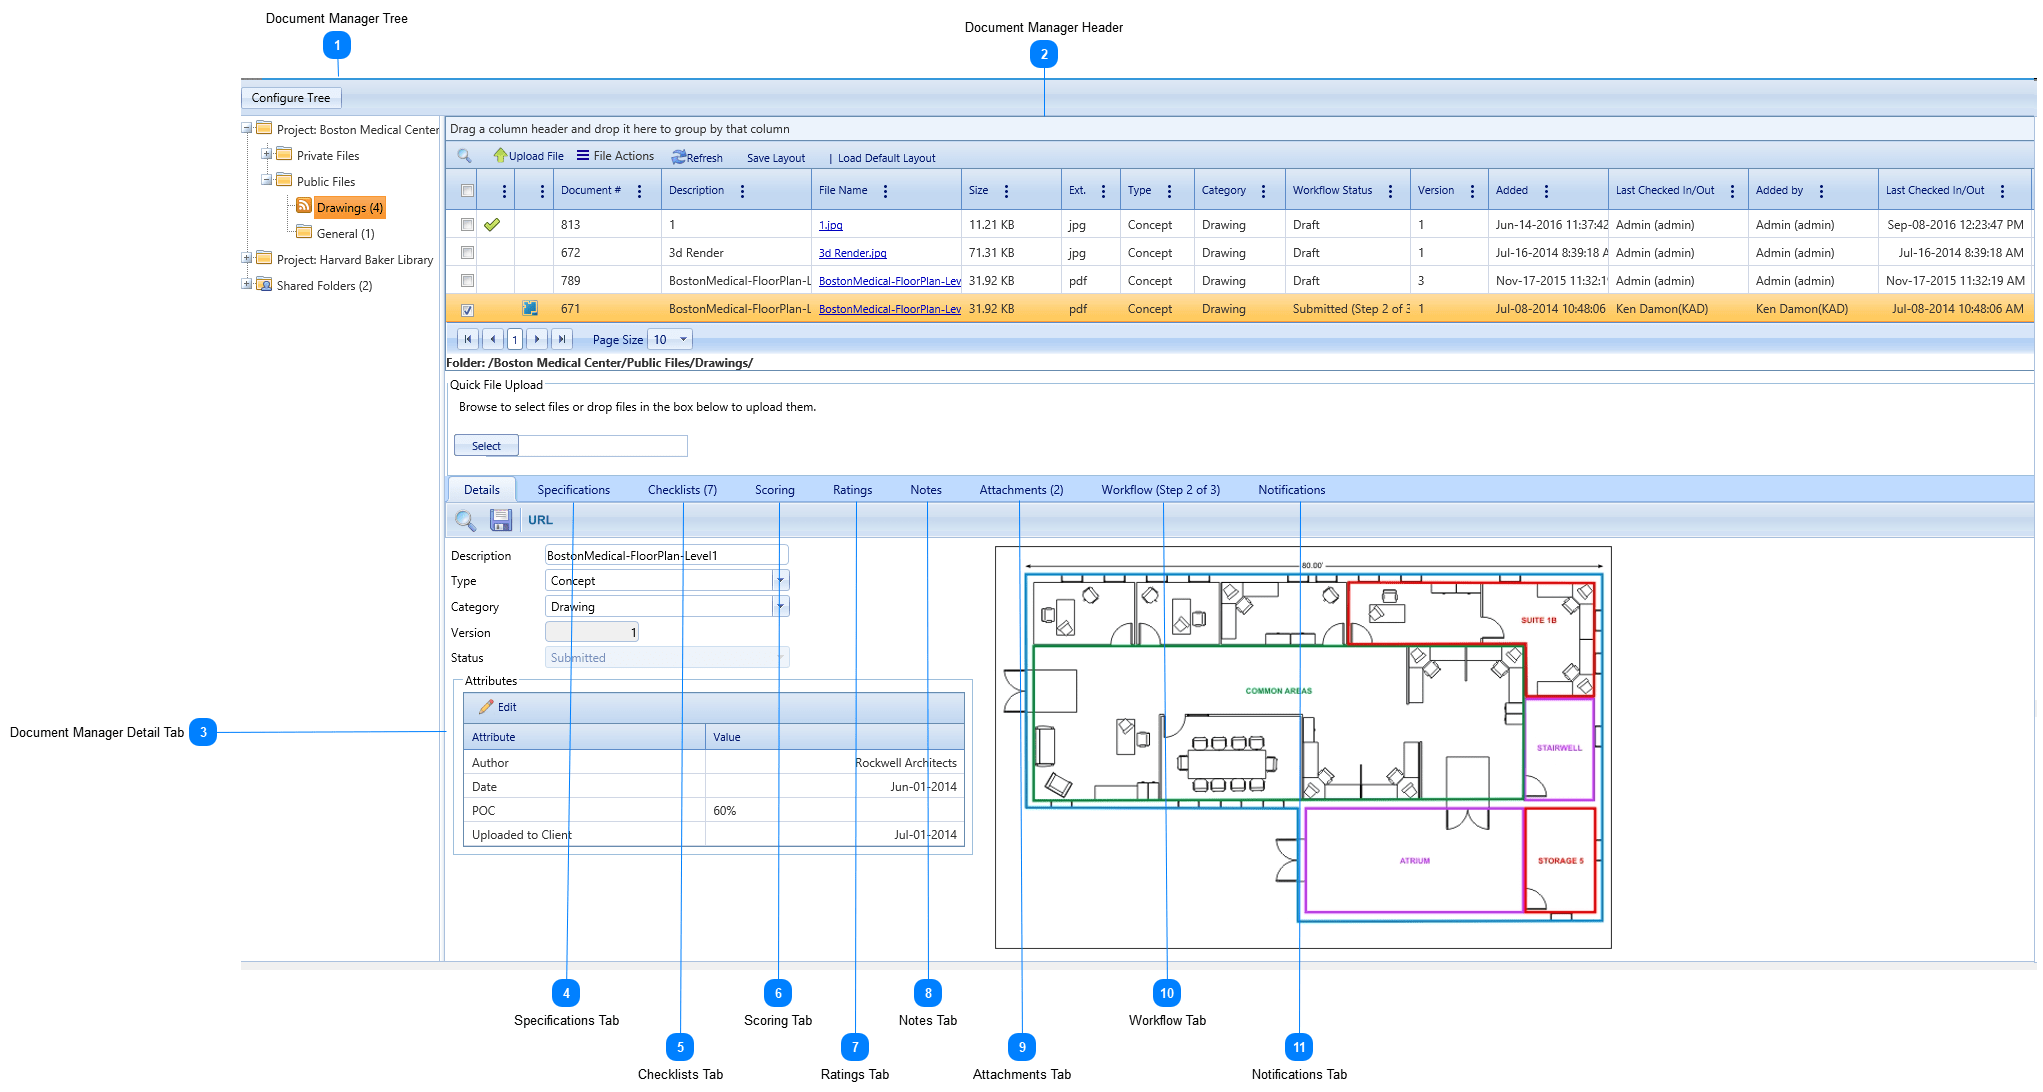Click the Upload File green arrow icon
2043x1092 pixels.
point(500,155)
